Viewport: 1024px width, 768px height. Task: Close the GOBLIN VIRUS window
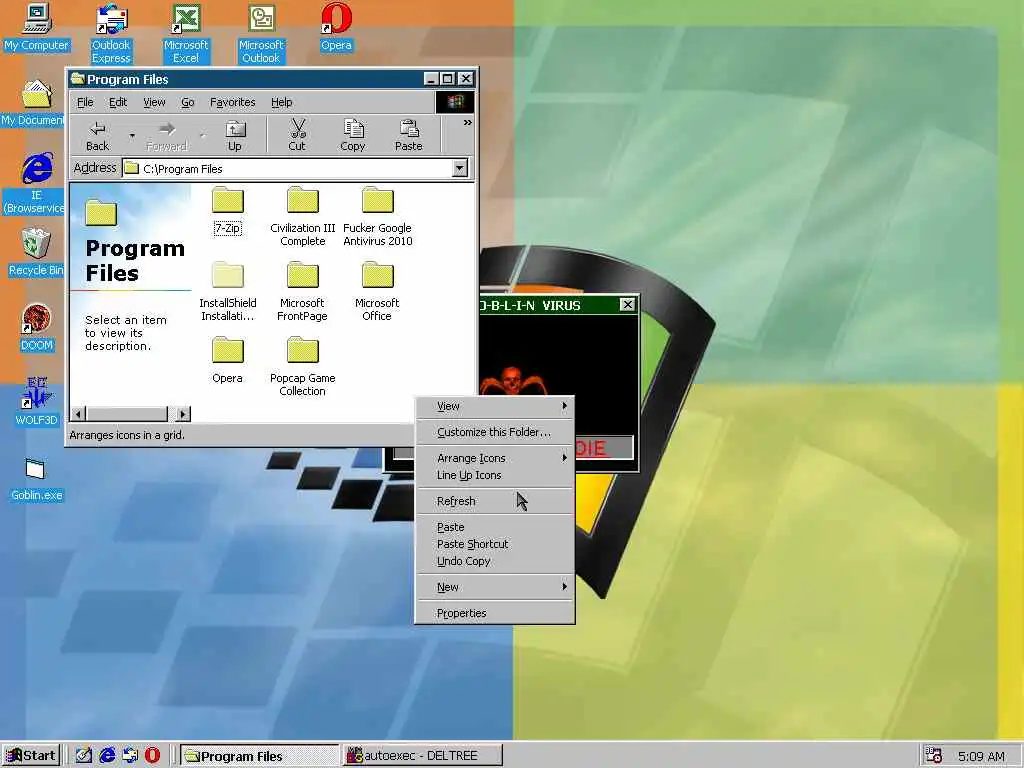pyautogui.click(x=627, y=305)
